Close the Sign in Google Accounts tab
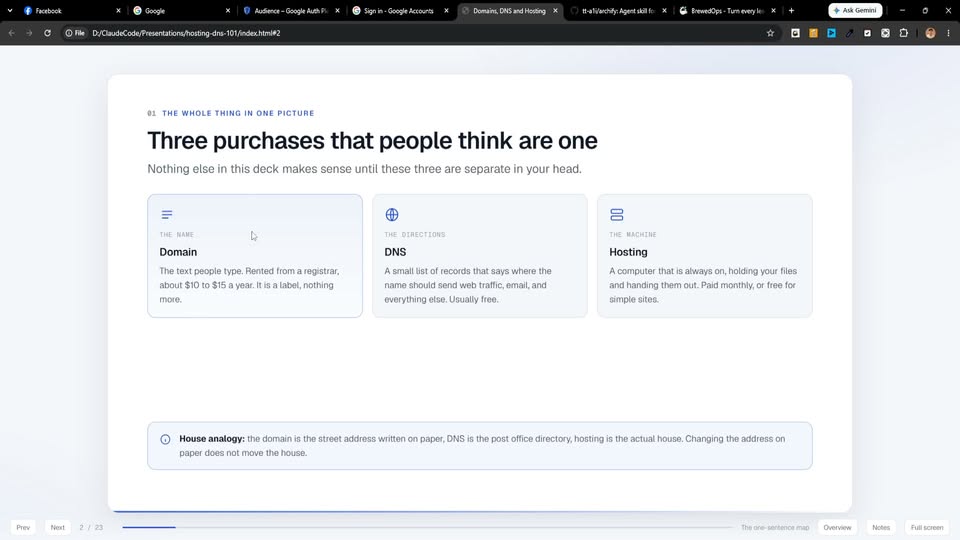Viewport: 960px width, 540px height. (446, 10)
